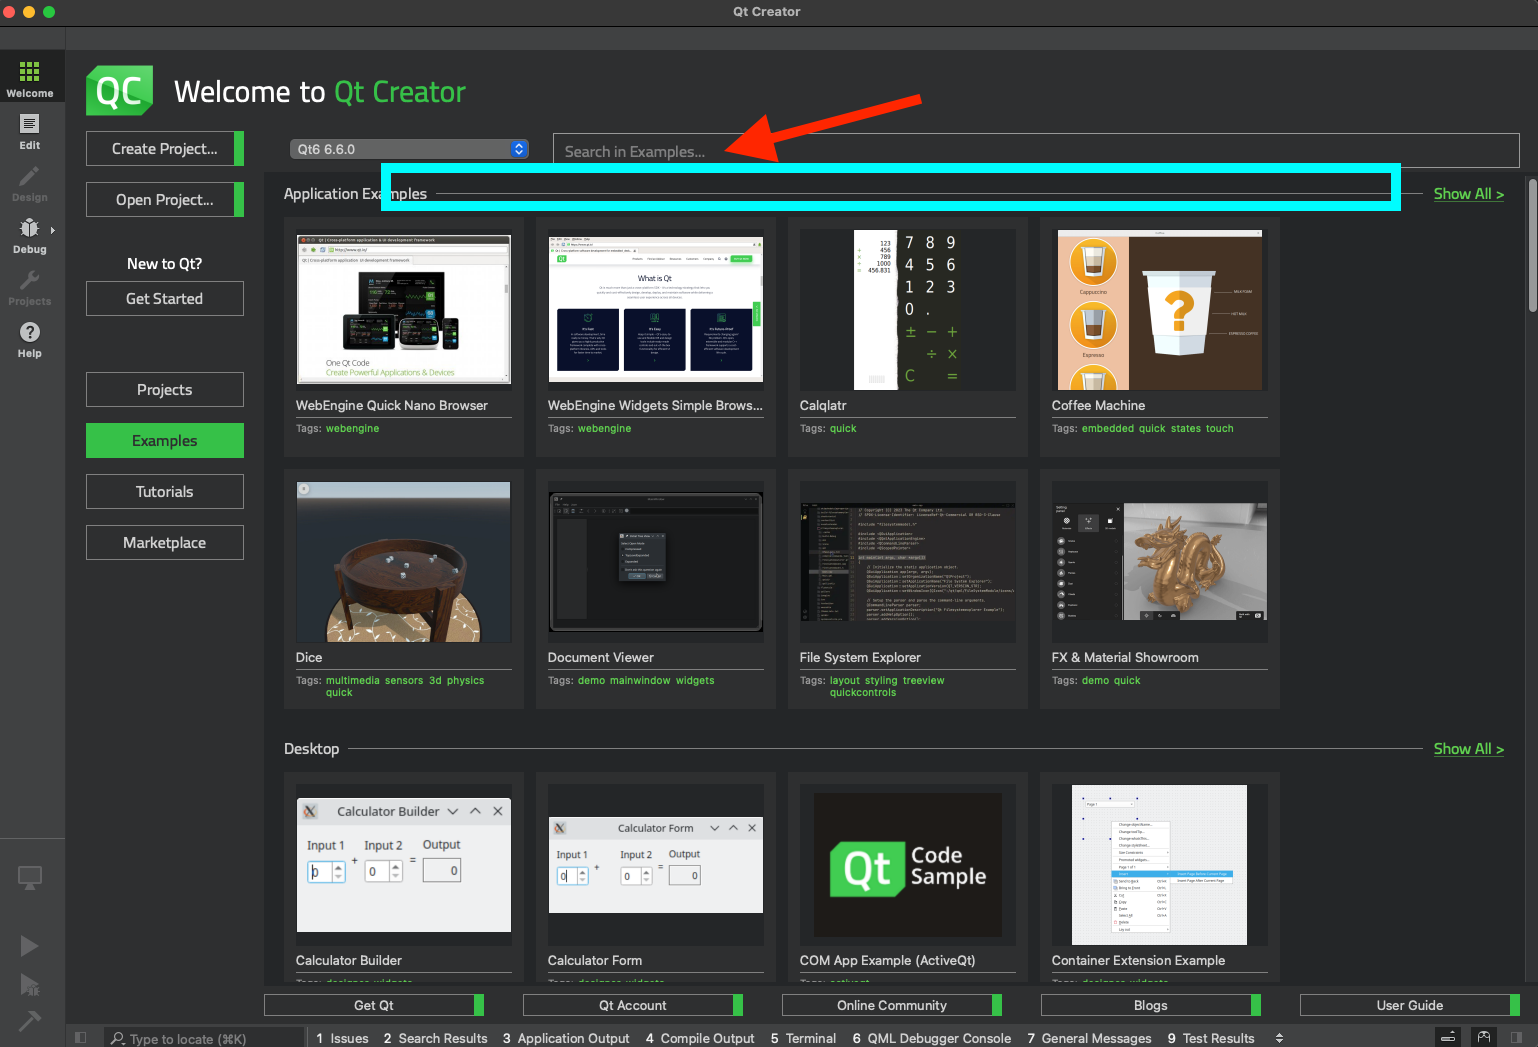This screenshot has width=1538, height=1047.
Task: Click the Qt Account button
Action: click(633, 1005)
